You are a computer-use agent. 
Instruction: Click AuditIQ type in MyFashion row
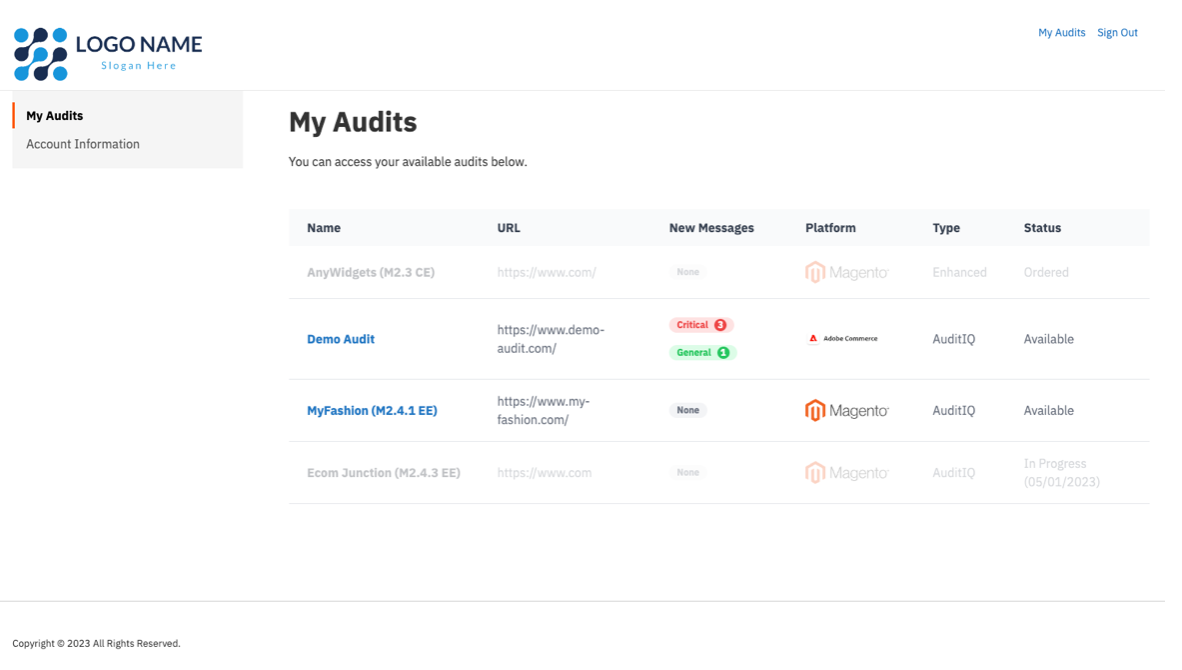coord(954,411)
